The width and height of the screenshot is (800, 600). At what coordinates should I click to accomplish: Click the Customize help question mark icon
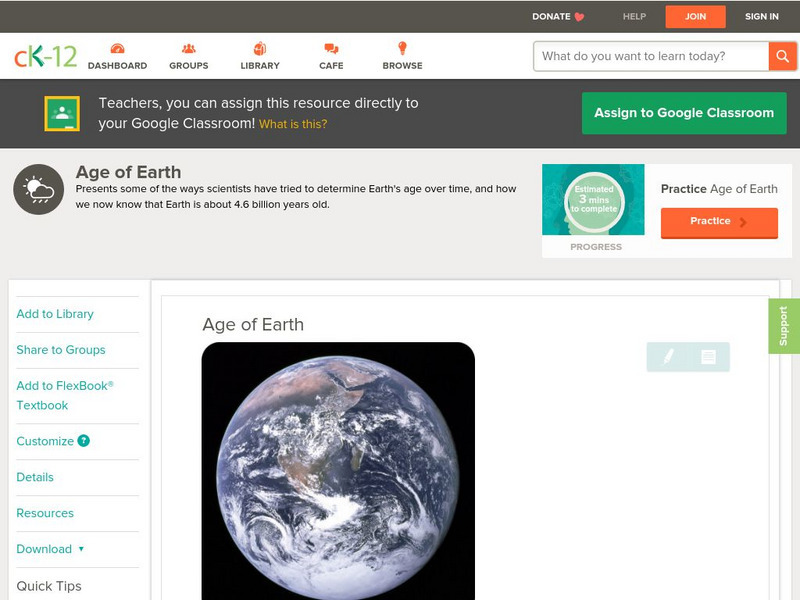coord(84,441)
